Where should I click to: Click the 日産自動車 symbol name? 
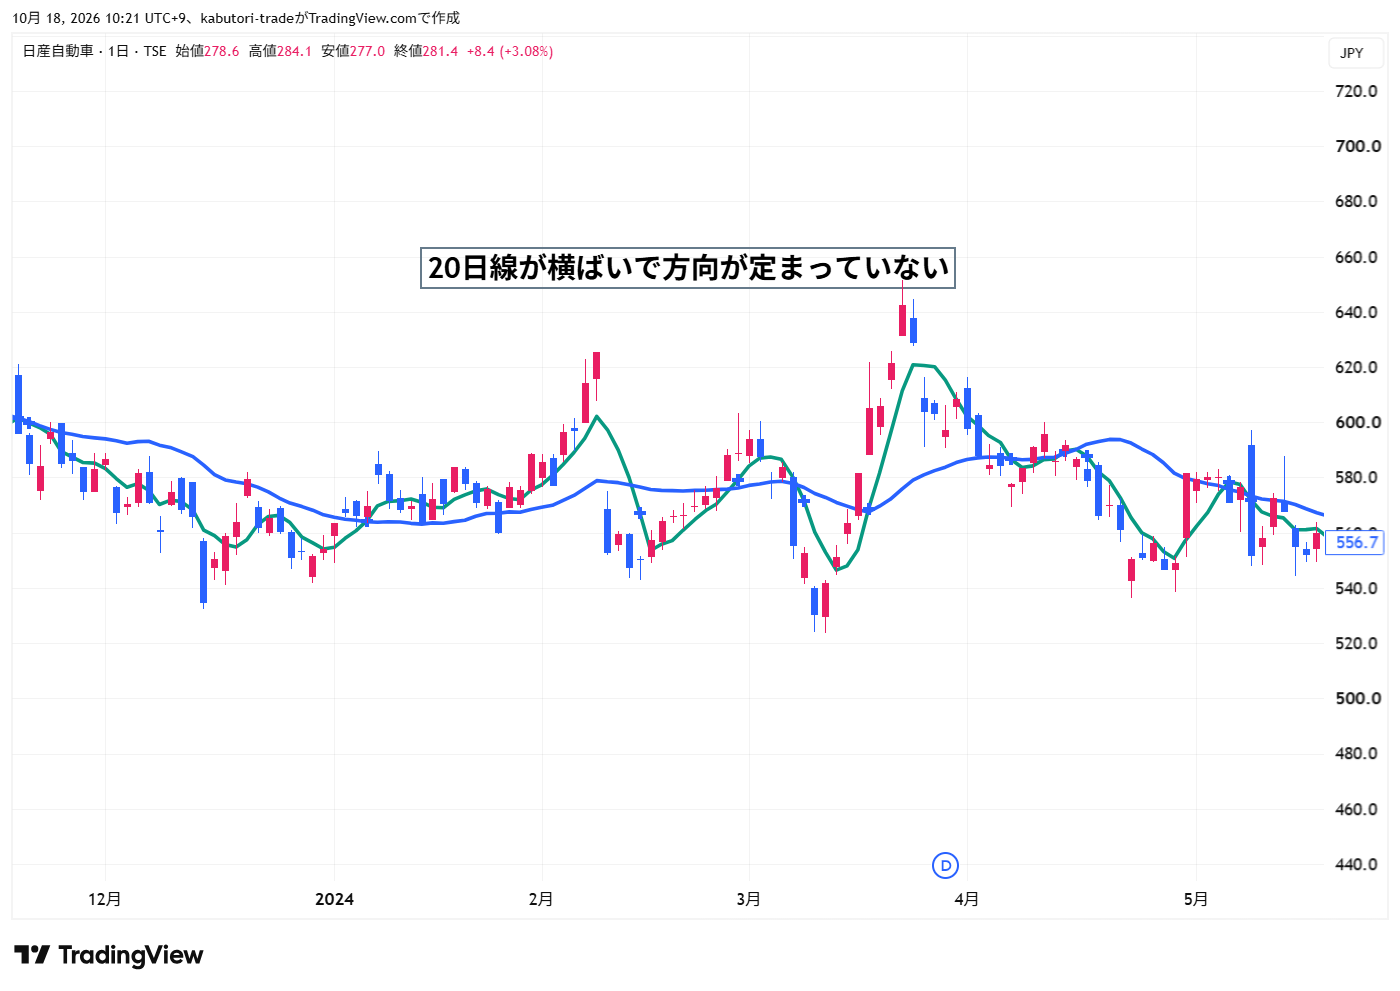[x=58, y=51]
